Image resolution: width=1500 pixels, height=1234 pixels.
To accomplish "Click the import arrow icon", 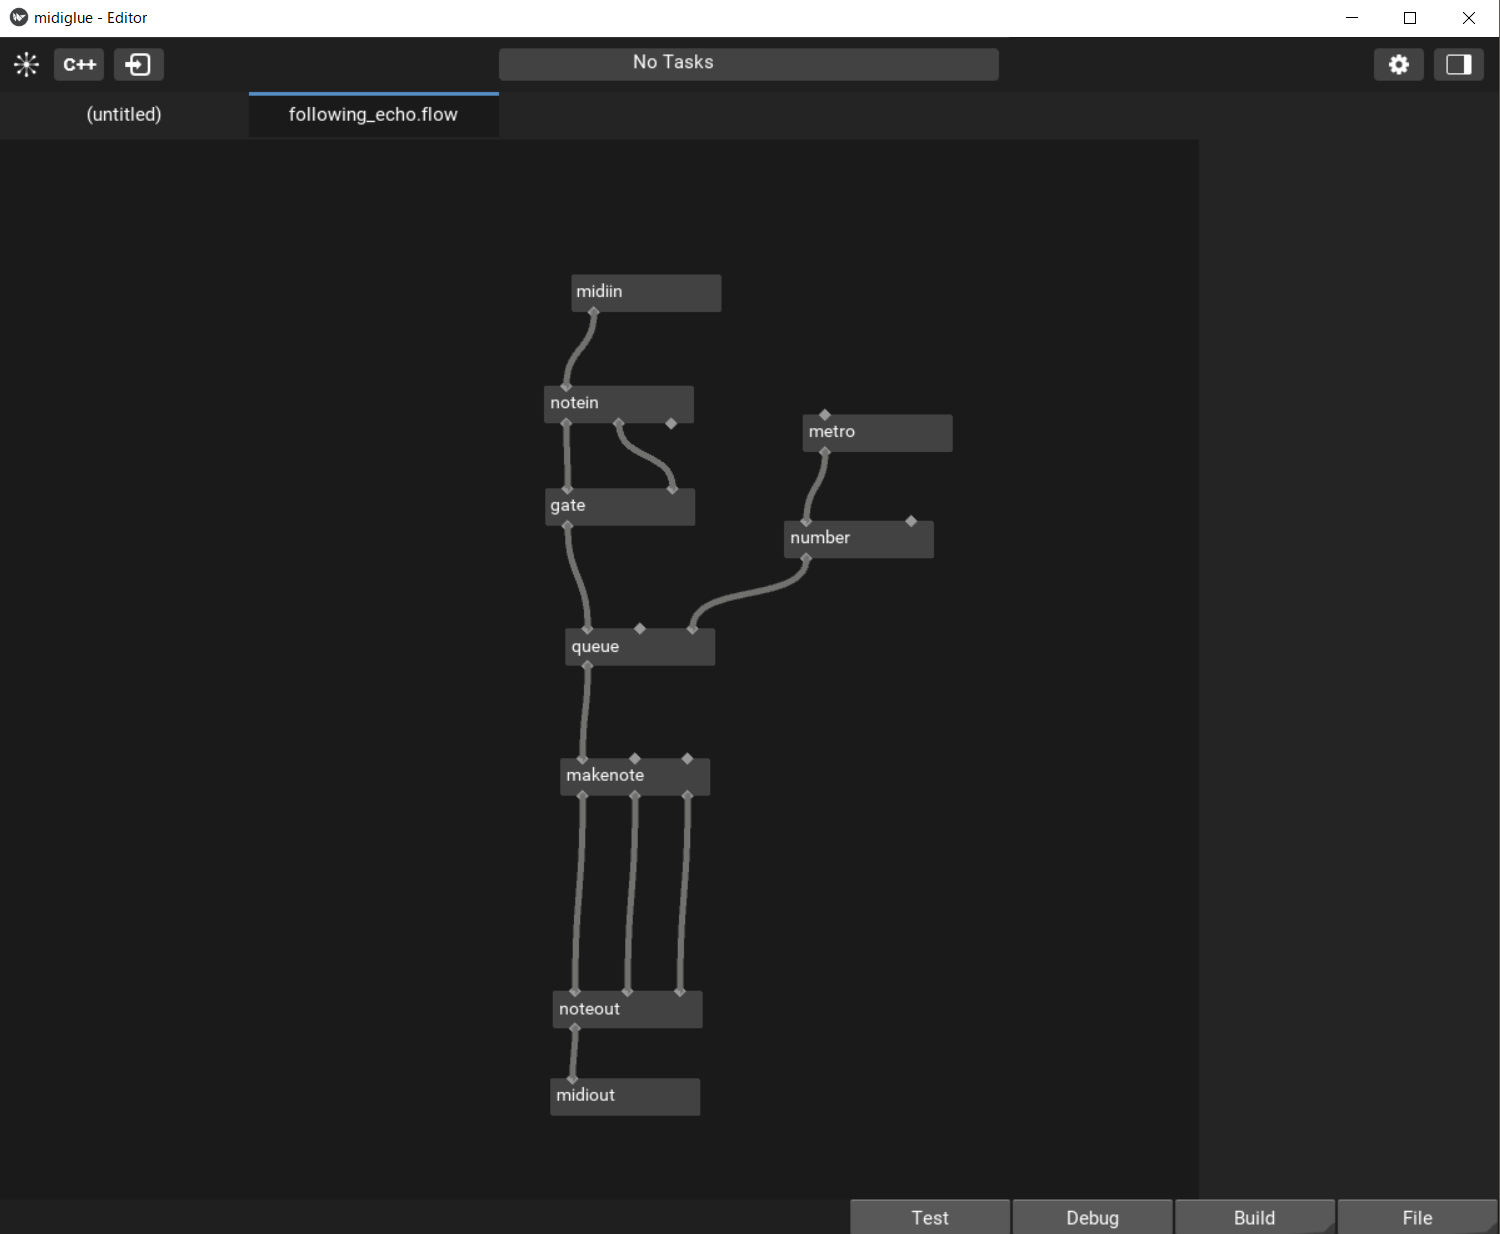I will (x=138, y=65).
